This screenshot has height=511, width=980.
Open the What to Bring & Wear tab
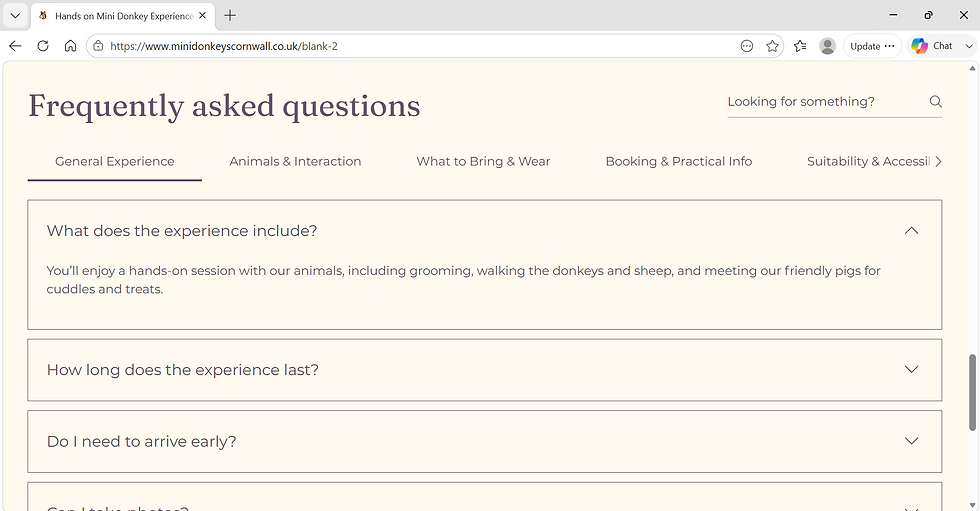pyautogui.click(x=483, y=161)
